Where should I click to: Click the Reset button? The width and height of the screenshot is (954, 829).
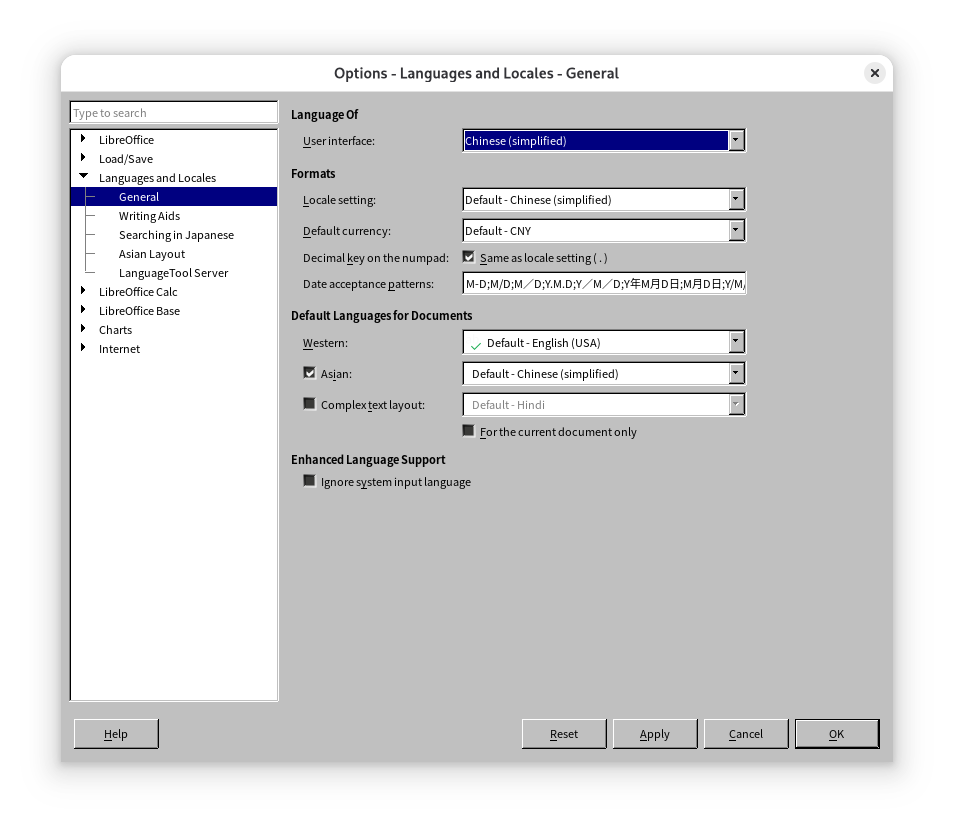click(x=564, y=734)
